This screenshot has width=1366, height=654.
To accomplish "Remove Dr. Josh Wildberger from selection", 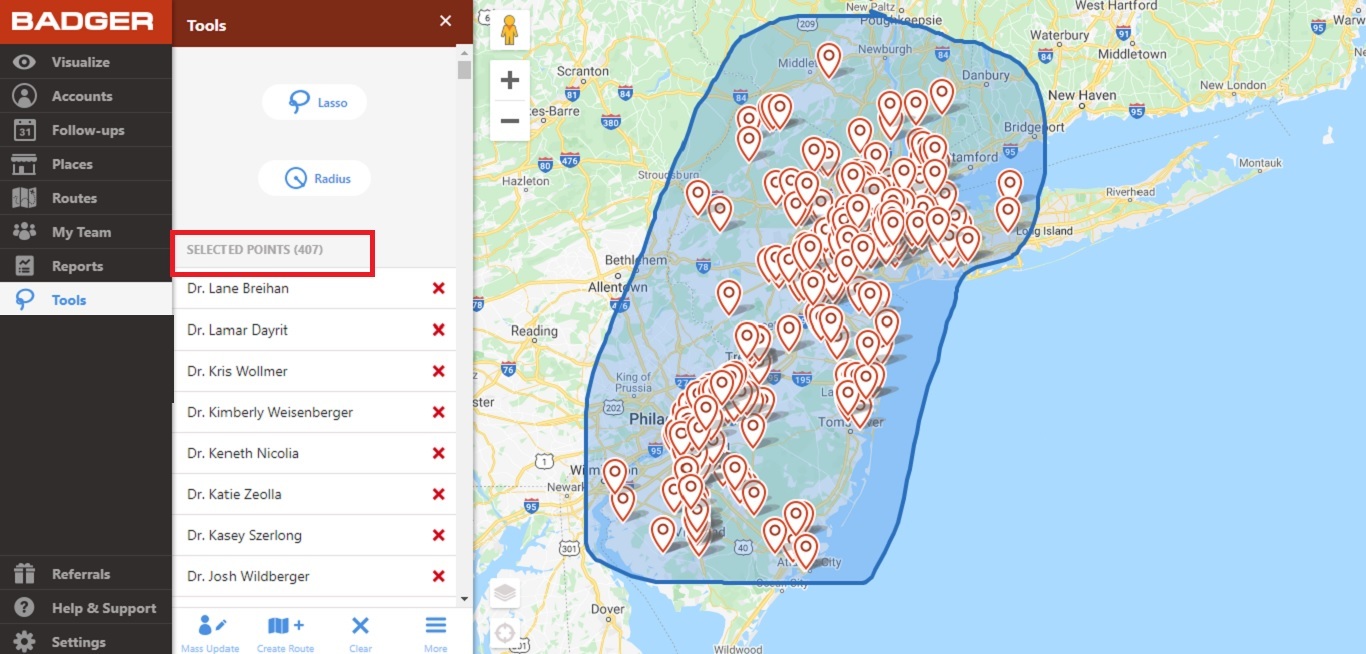I will (438, 576).
